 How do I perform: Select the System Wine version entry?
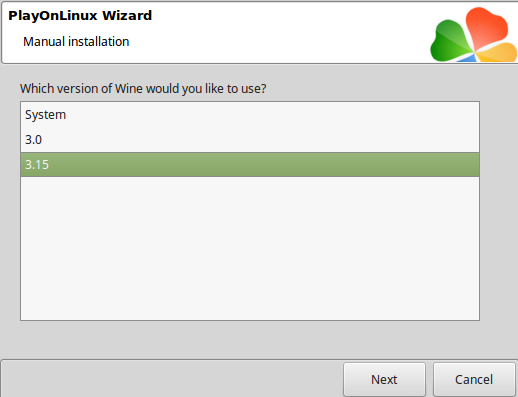point(250,115)
